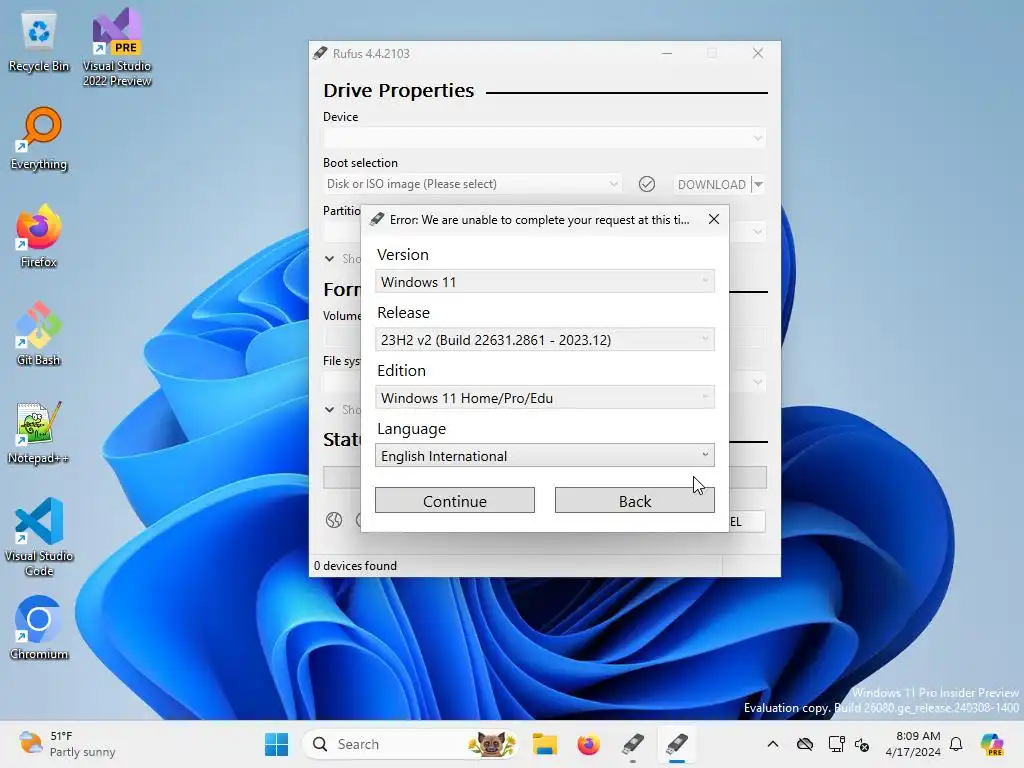Open Chromium desktop shortcut
Image resolution: width=1024 pixels, height=768 pixels.
pos(39,628)
